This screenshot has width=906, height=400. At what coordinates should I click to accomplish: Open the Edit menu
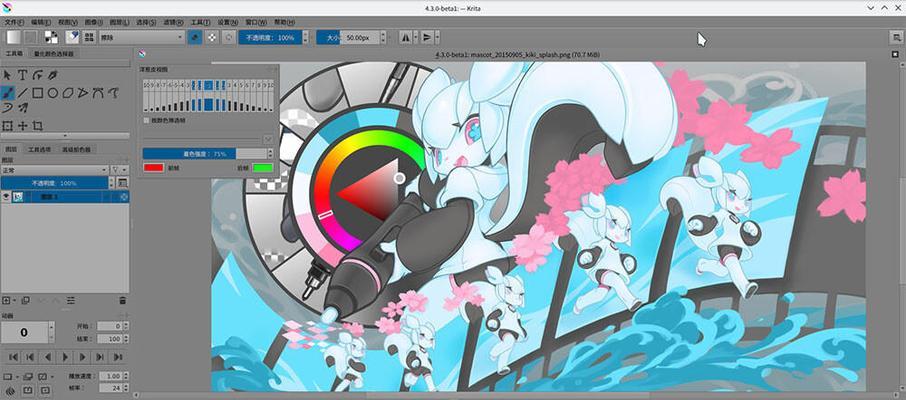pyautogui.click(x=42, y=22)
